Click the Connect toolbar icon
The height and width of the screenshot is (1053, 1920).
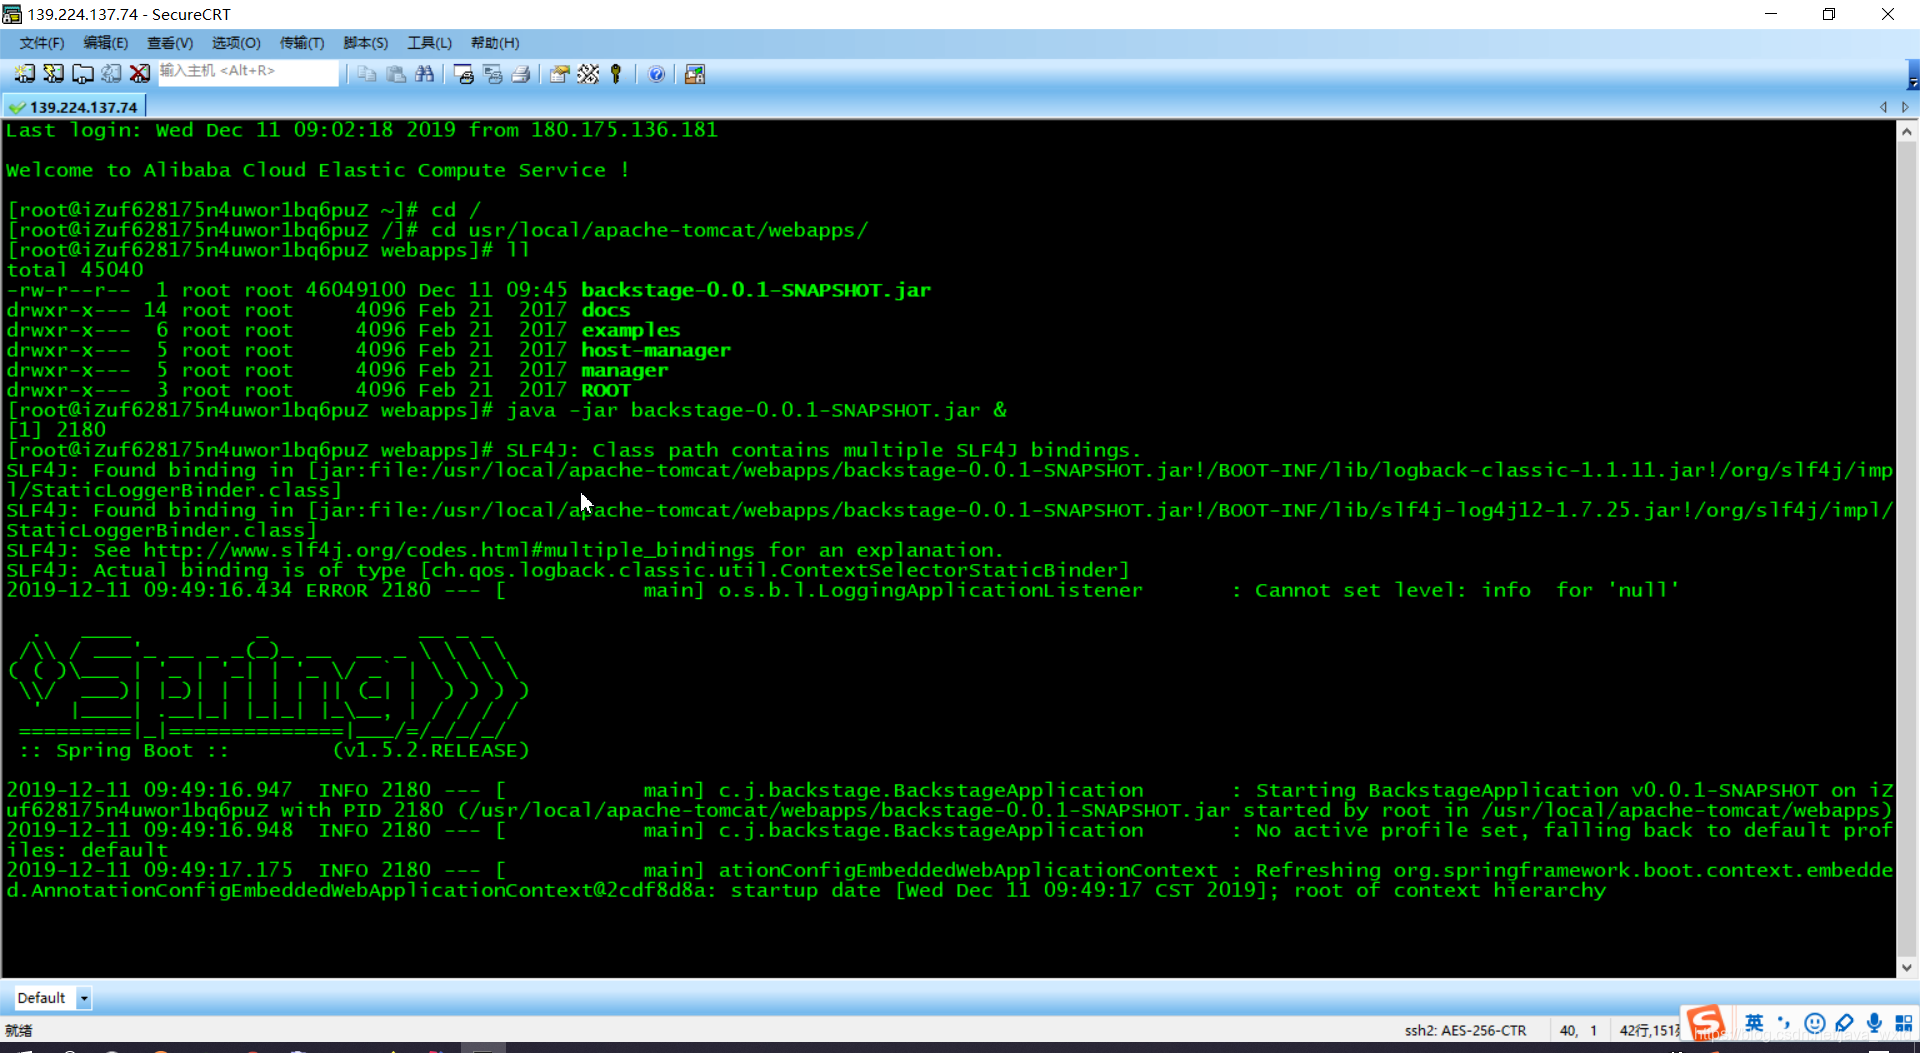[x=24, y=74]
